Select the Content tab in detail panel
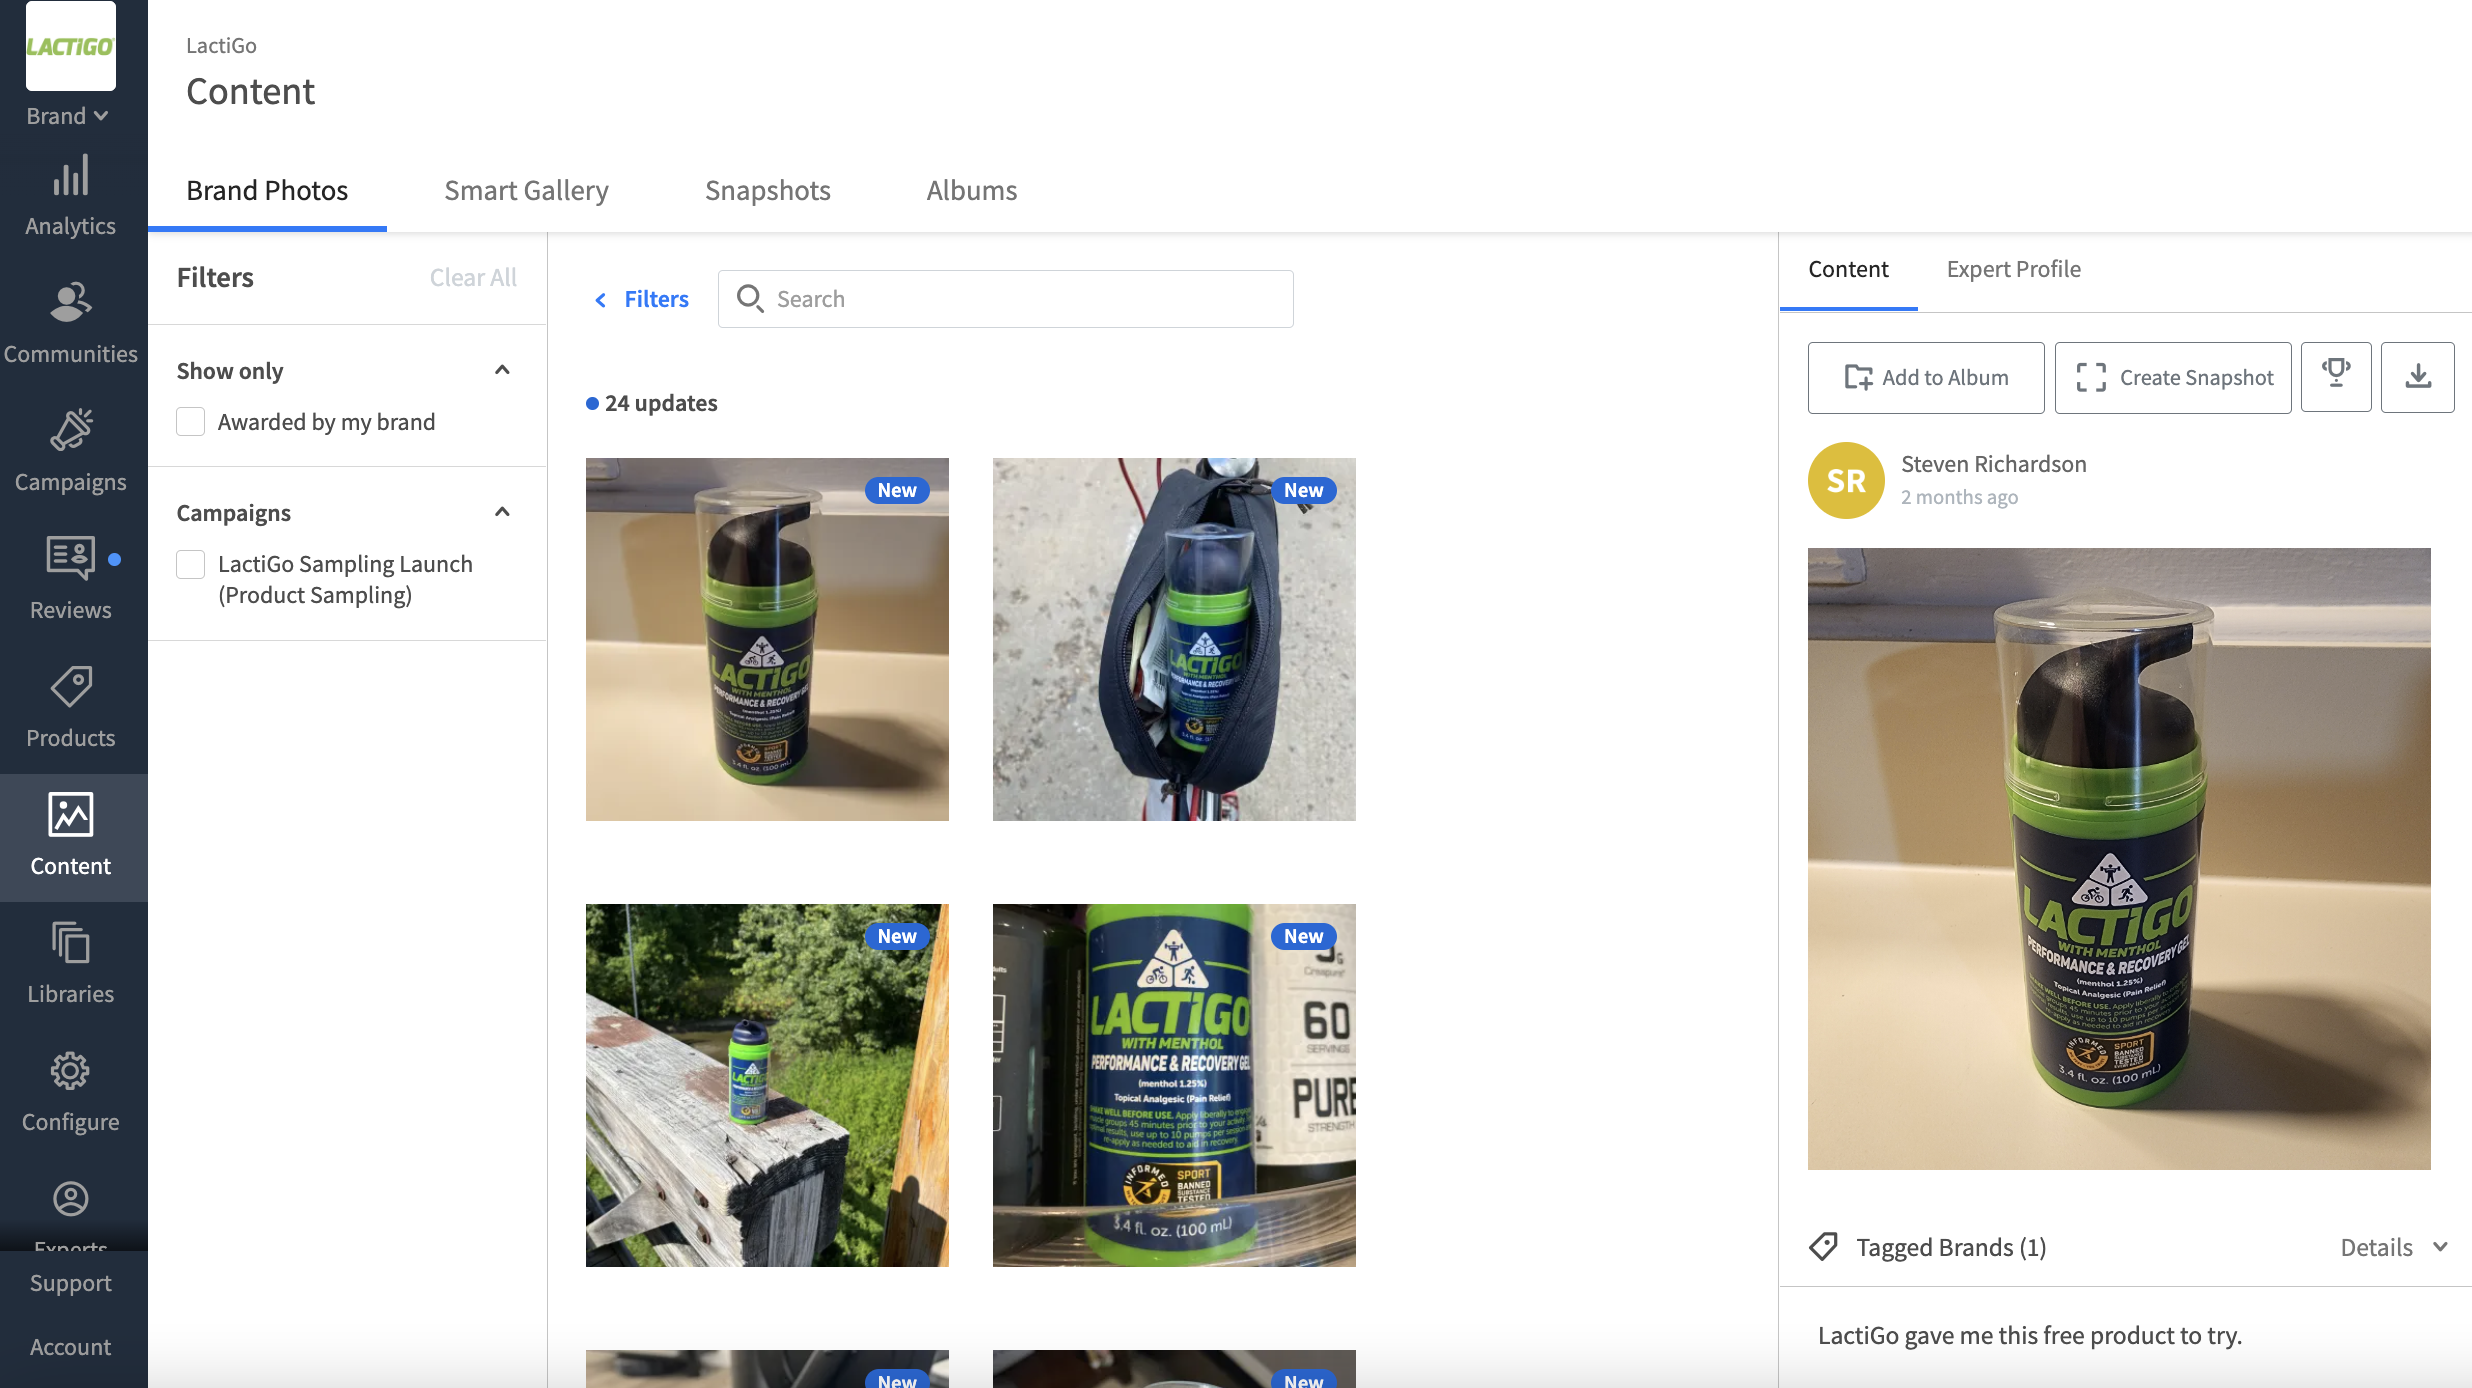The height and width of the screenshot is (1388, 2472). 1848,269
